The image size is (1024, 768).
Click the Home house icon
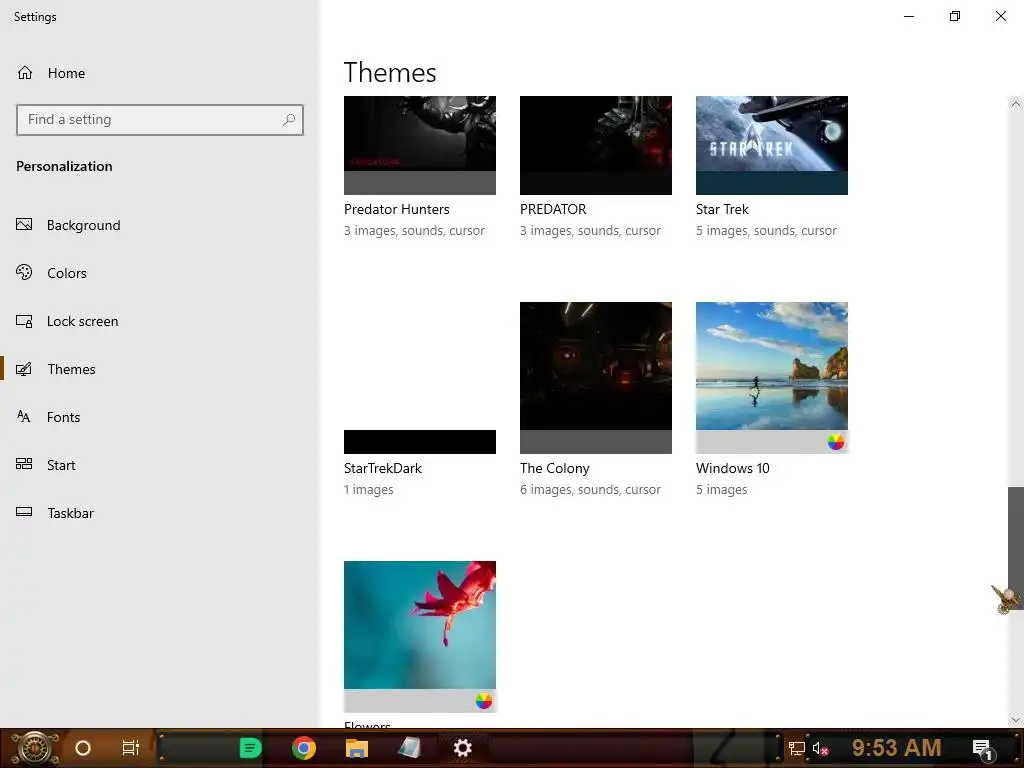pyautogui.click(x=25, y=72)
